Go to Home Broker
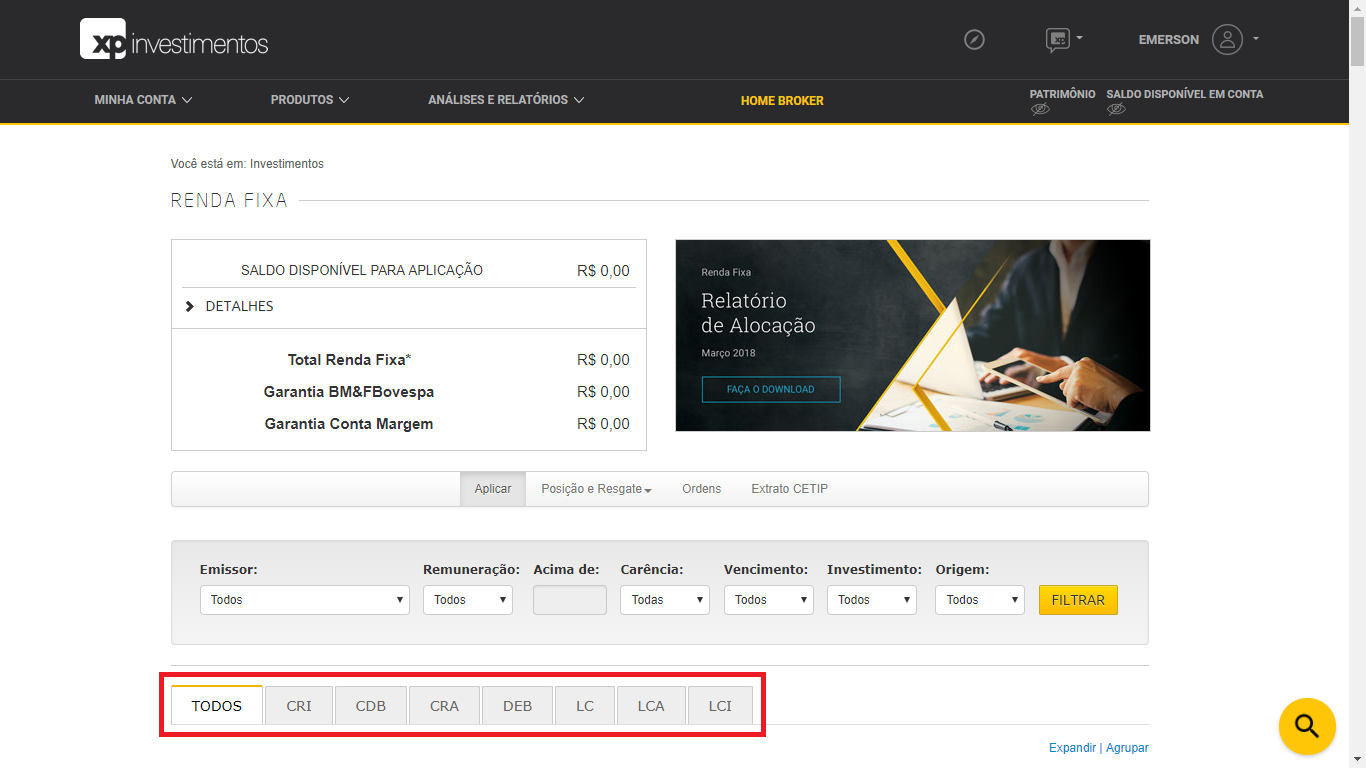Image resolution: width=1366 pixels, height=768 pixels. coord(782,101)
